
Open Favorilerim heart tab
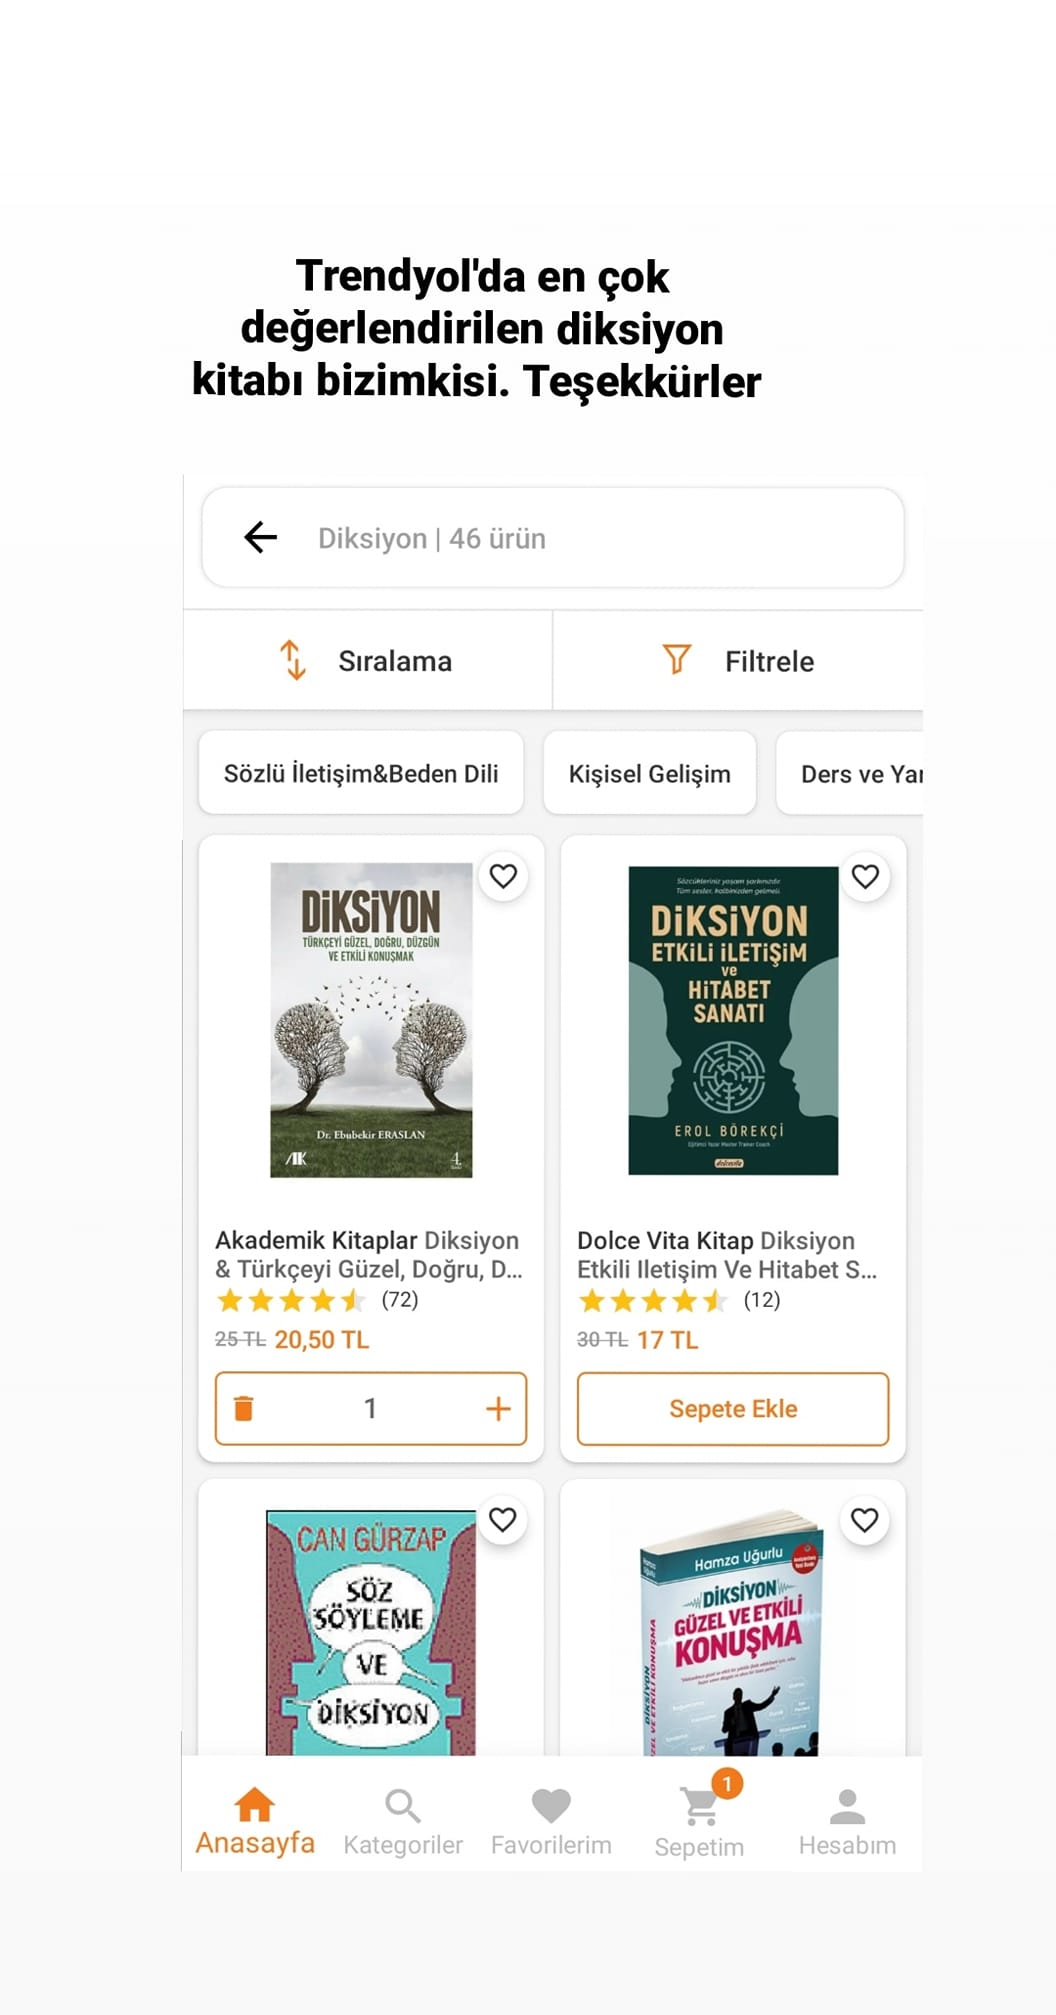coord(551,1821)
